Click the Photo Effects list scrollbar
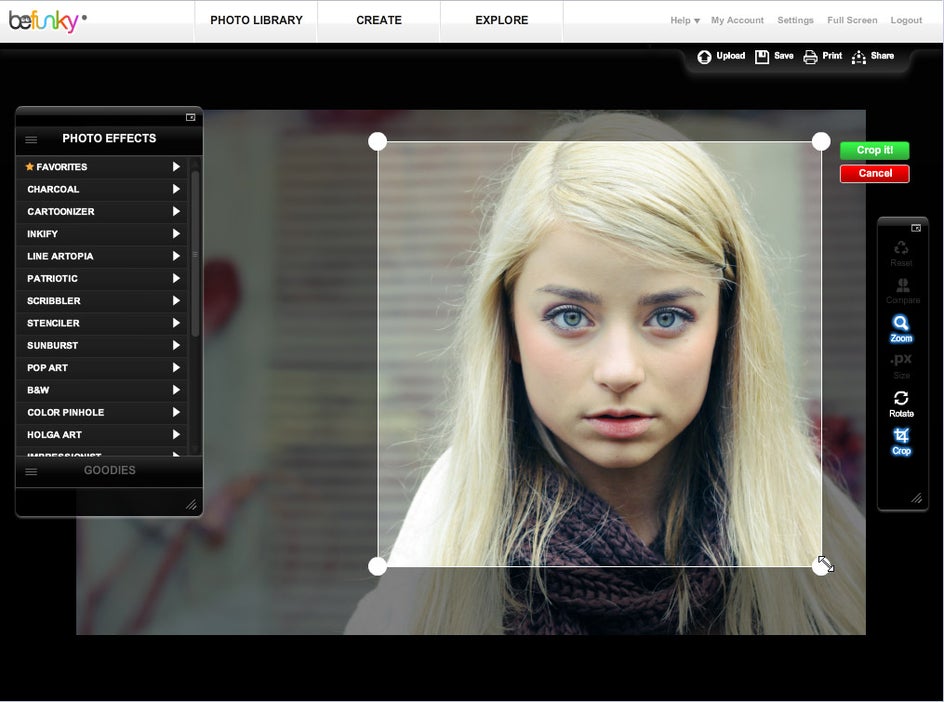The width and height of the screenshot is (944, 702). pyautogui.click(x=195, y=254)
